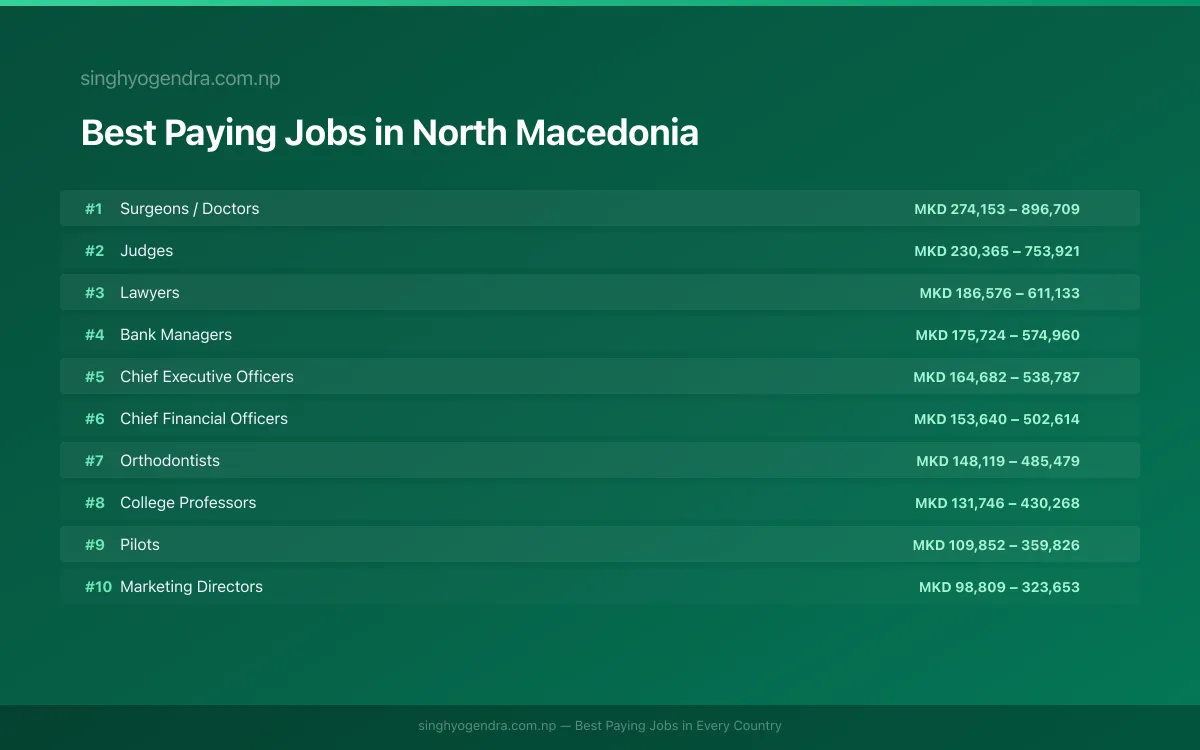Viewport: 1200px width, 750px height.
Task: Click the #2 rank number
Action: point(94,251)
